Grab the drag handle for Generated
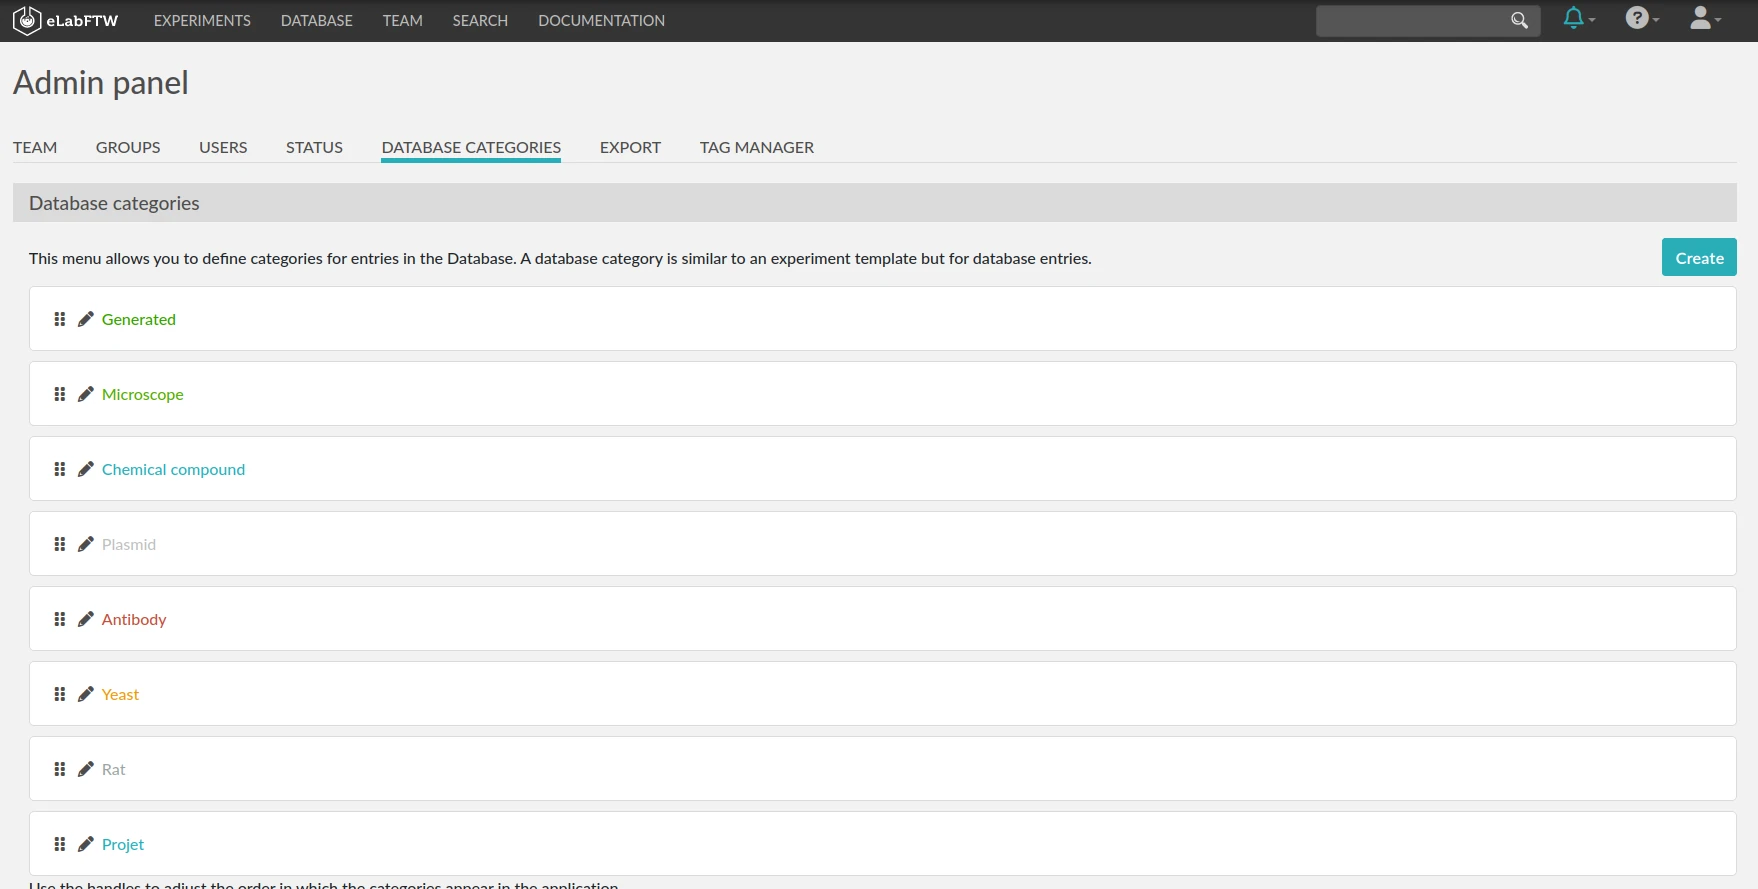 click(60, 319)
